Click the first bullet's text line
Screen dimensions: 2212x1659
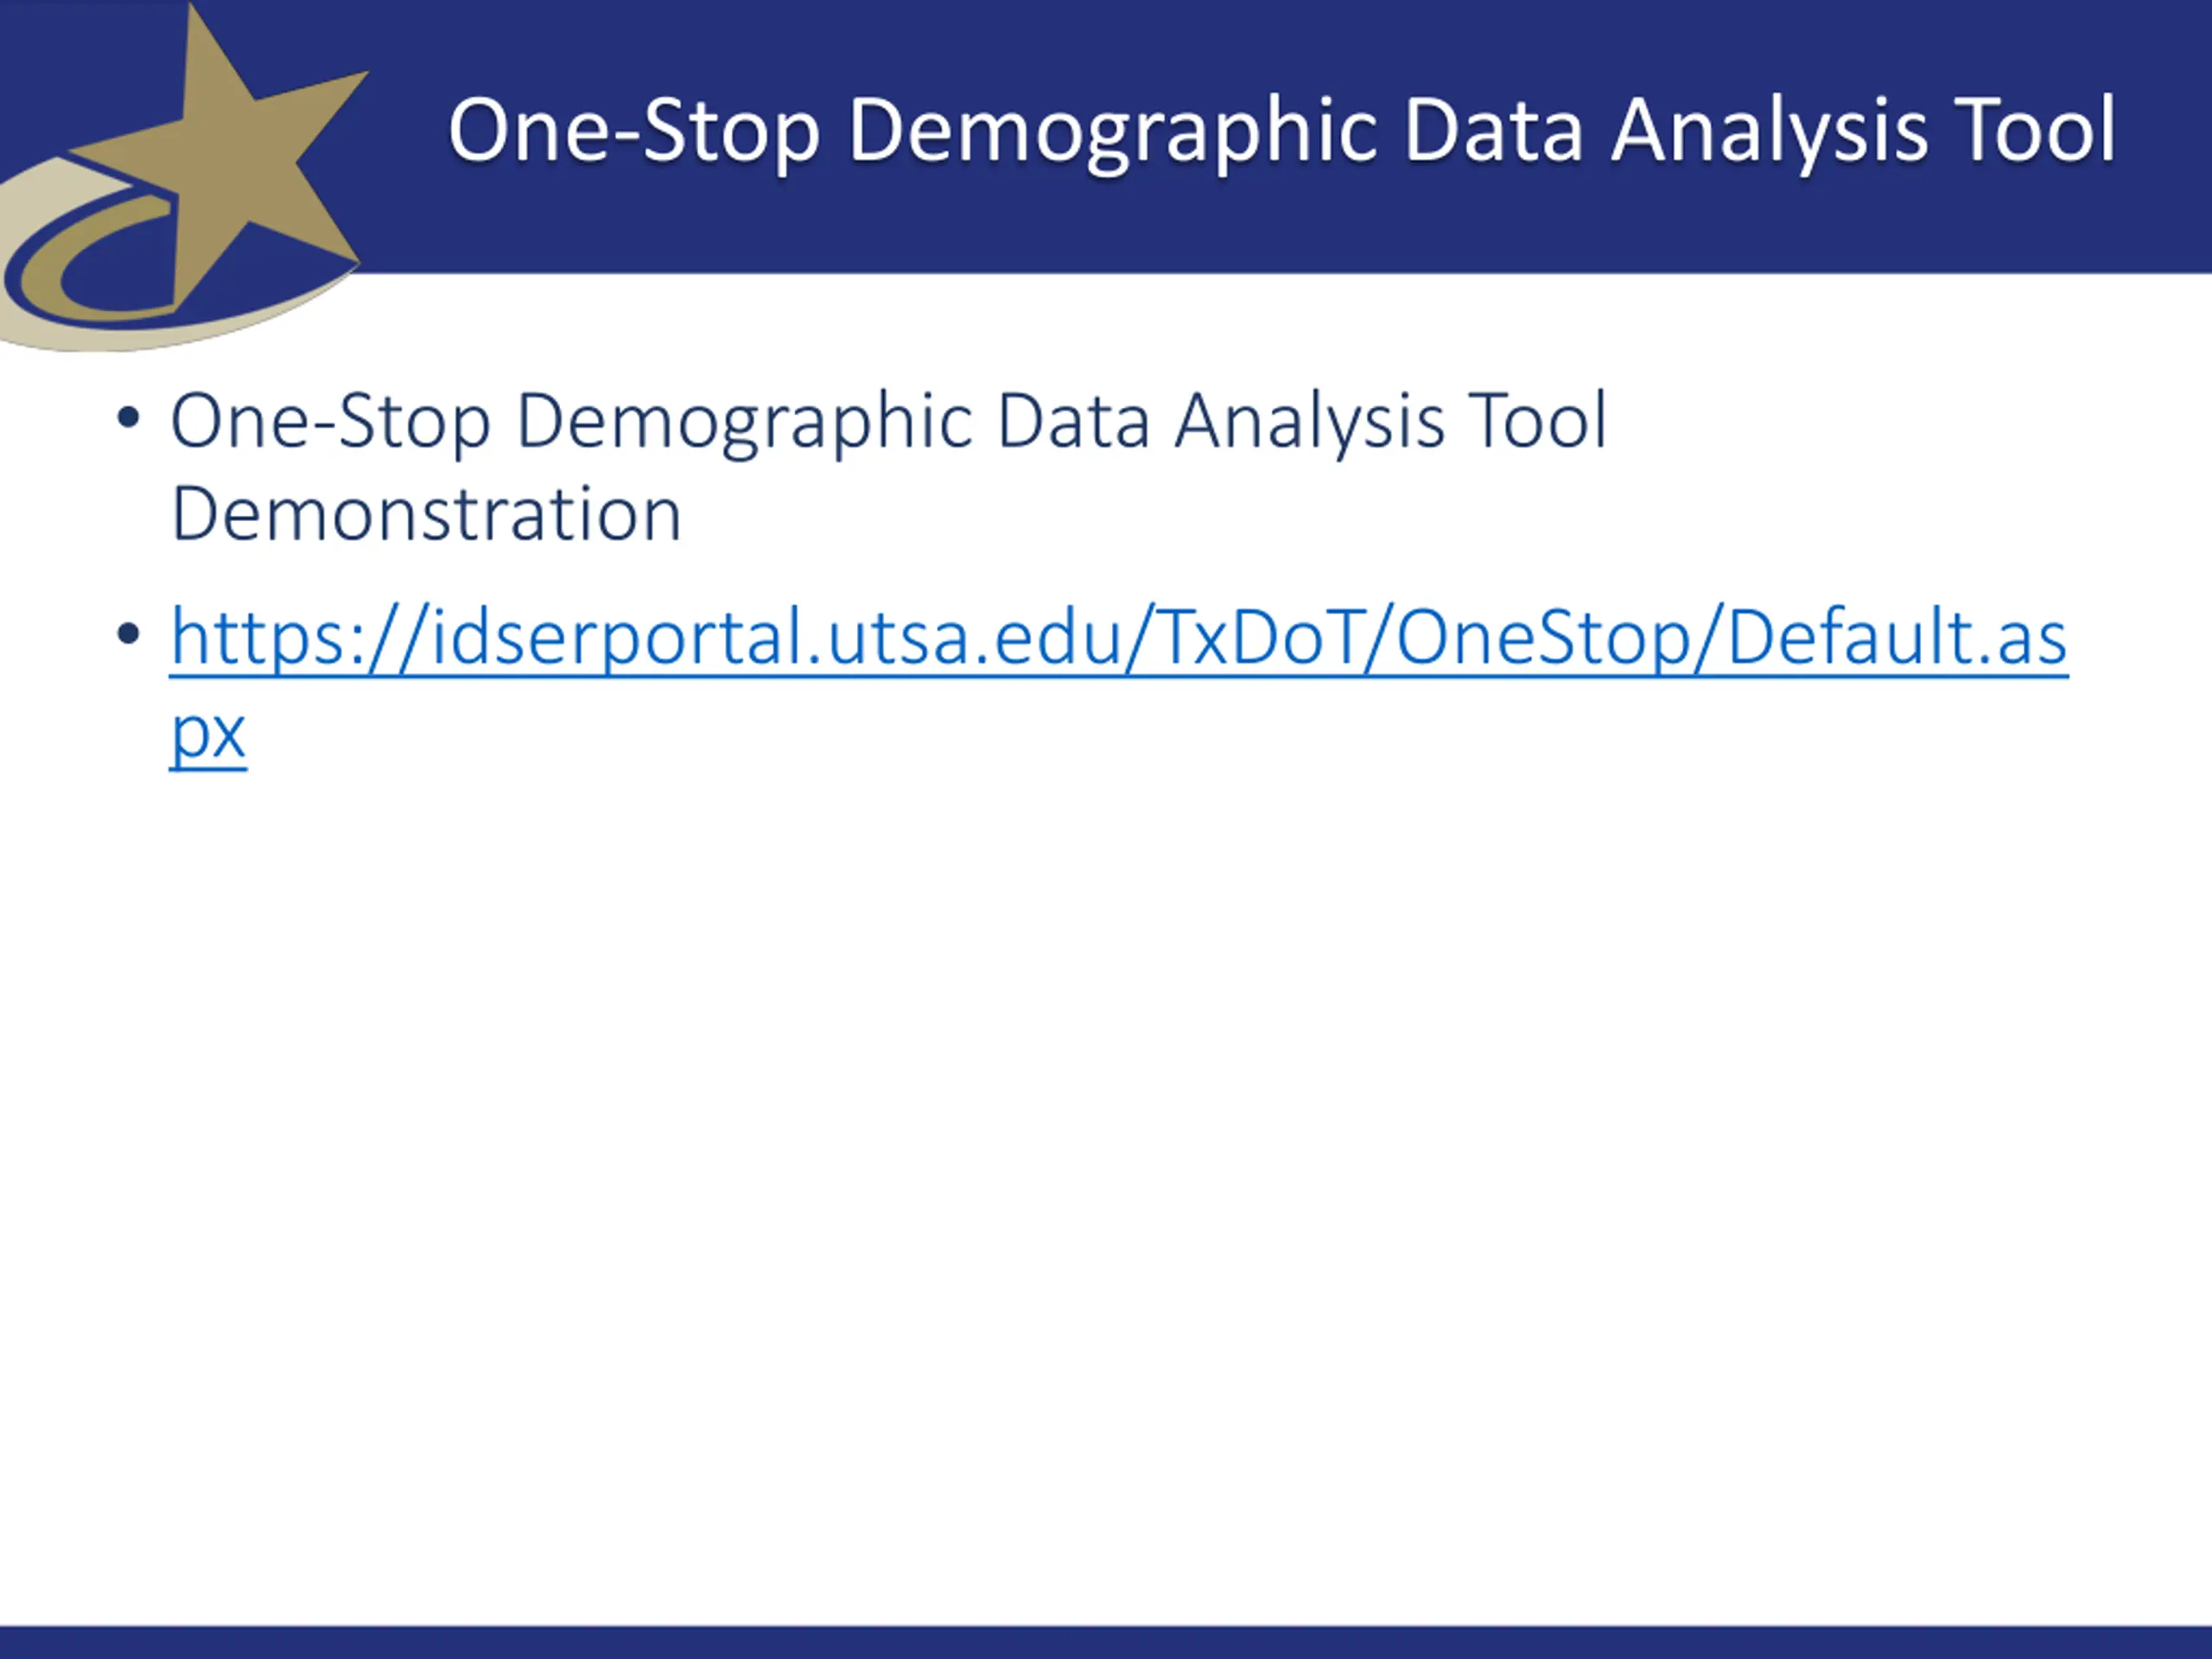[888, 421]
